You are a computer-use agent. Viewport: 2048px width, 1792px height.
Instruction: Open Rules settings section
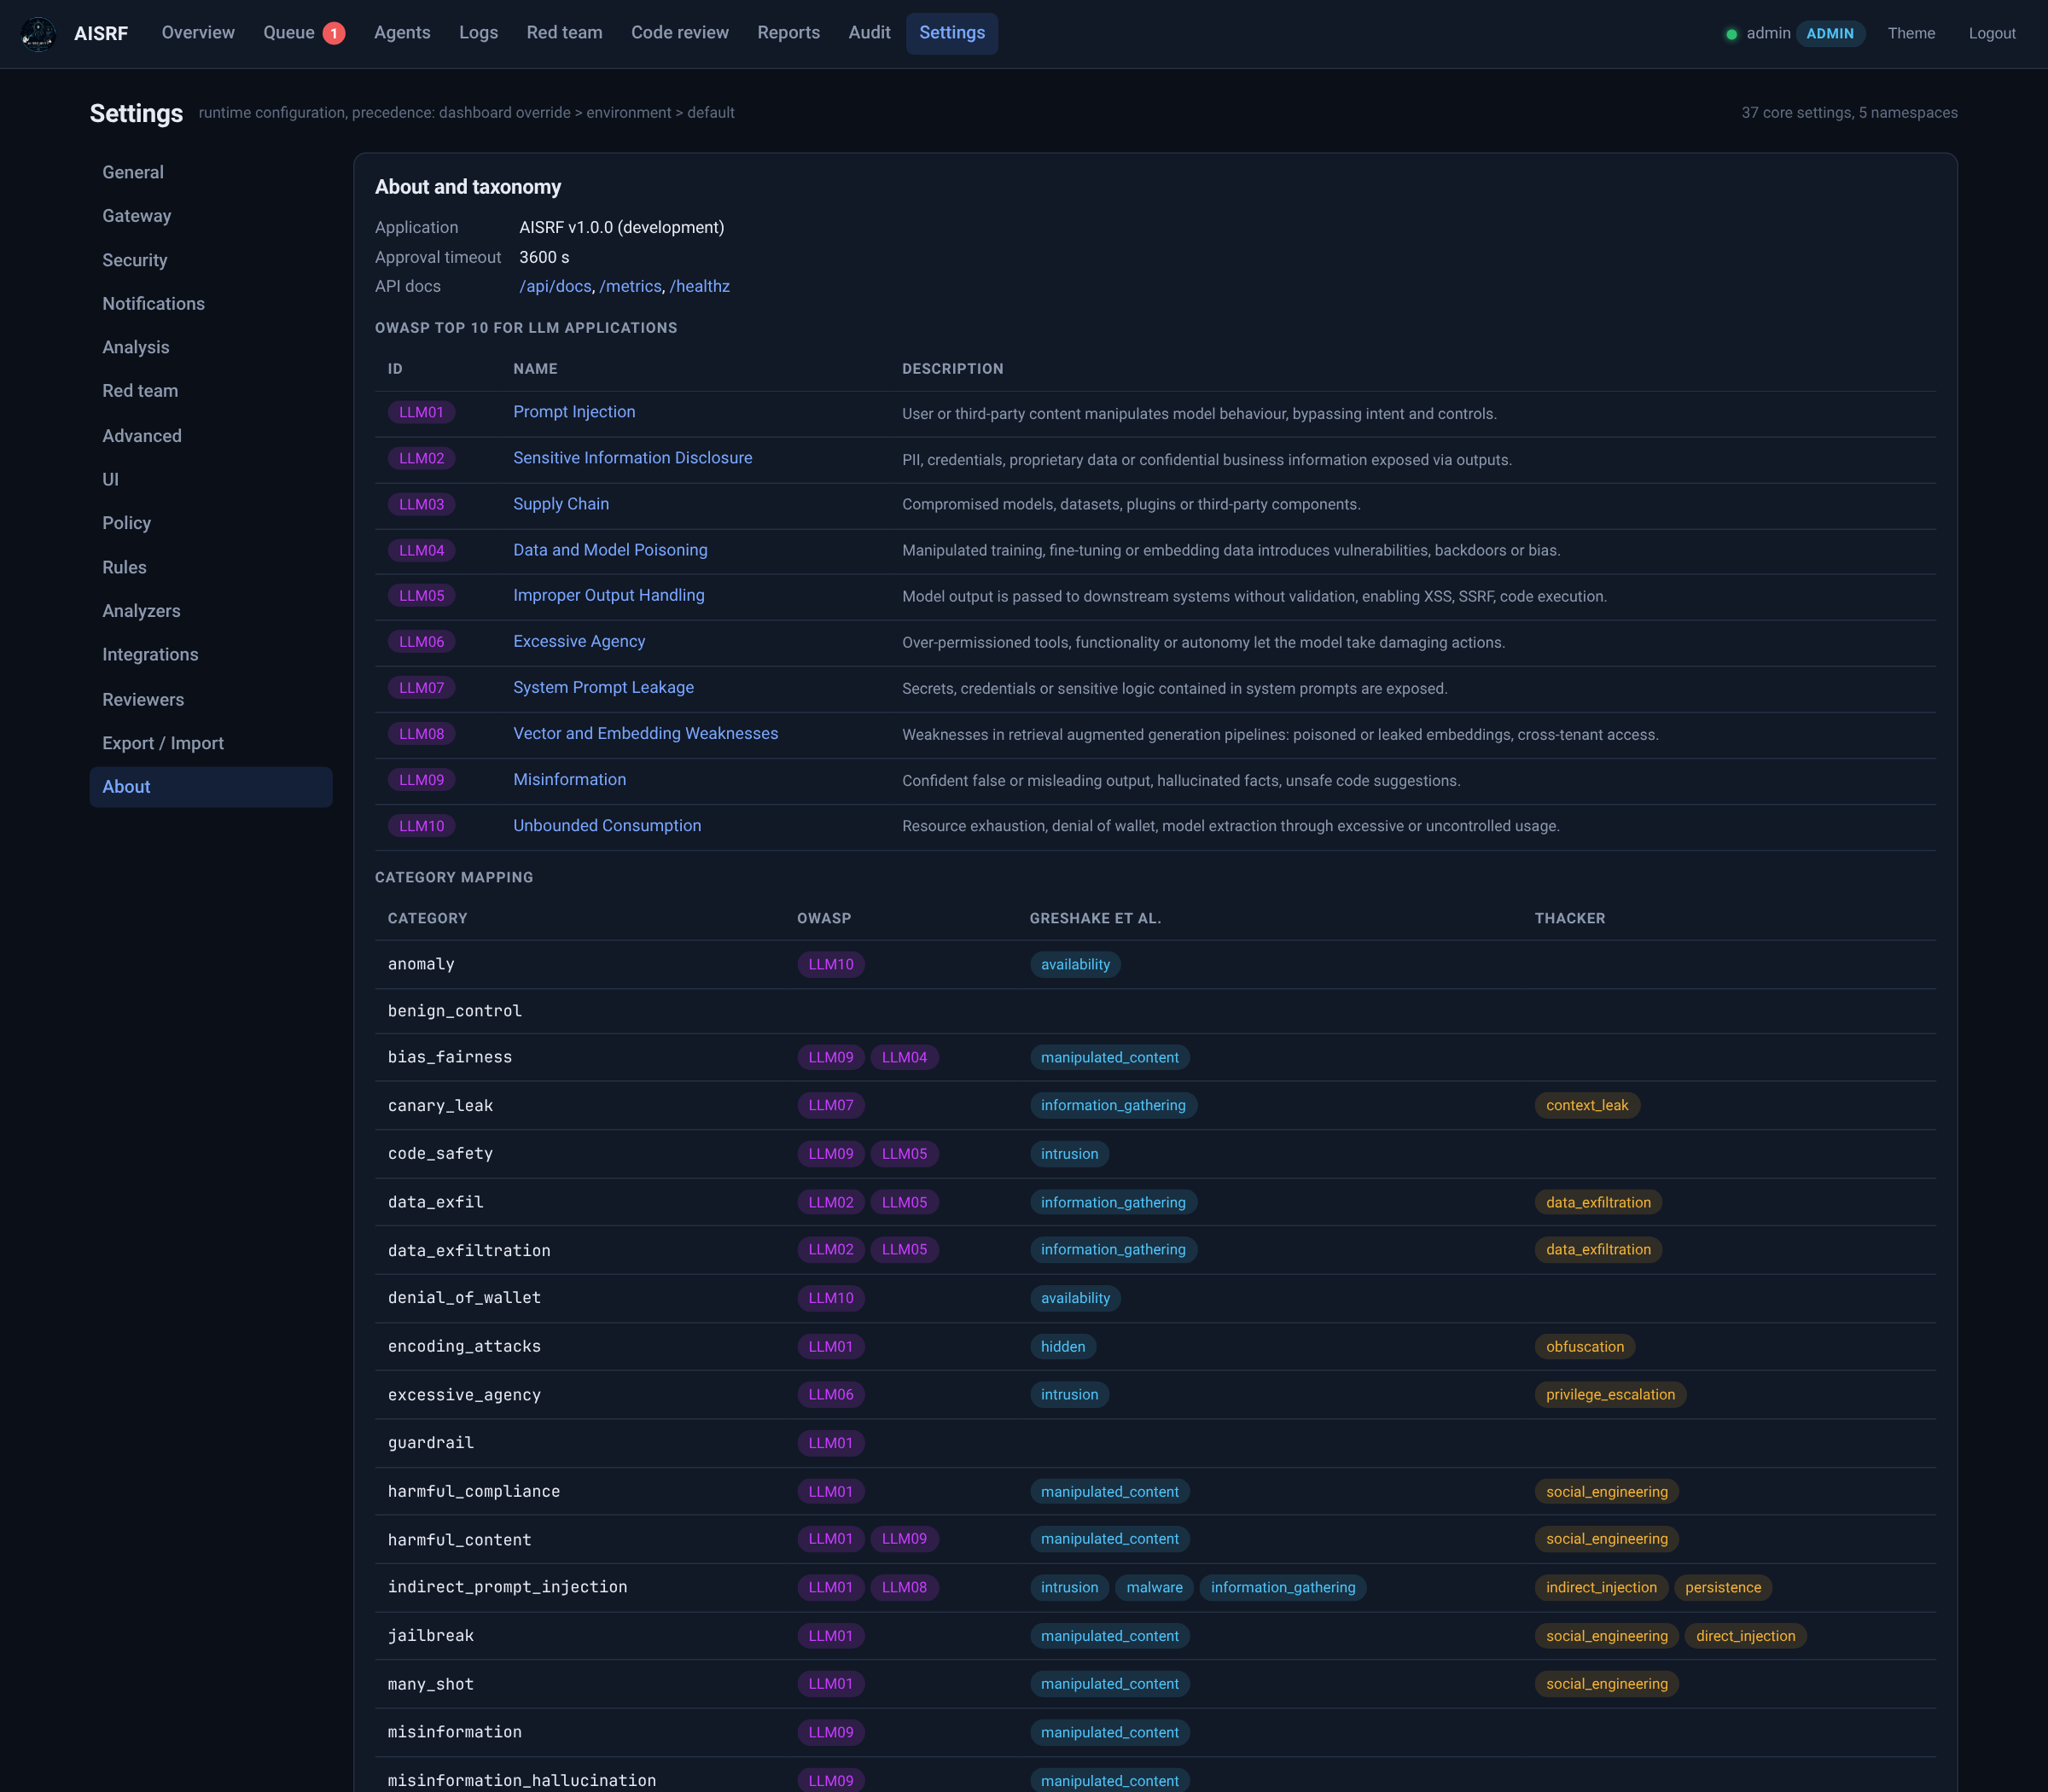tap(211, 567)
